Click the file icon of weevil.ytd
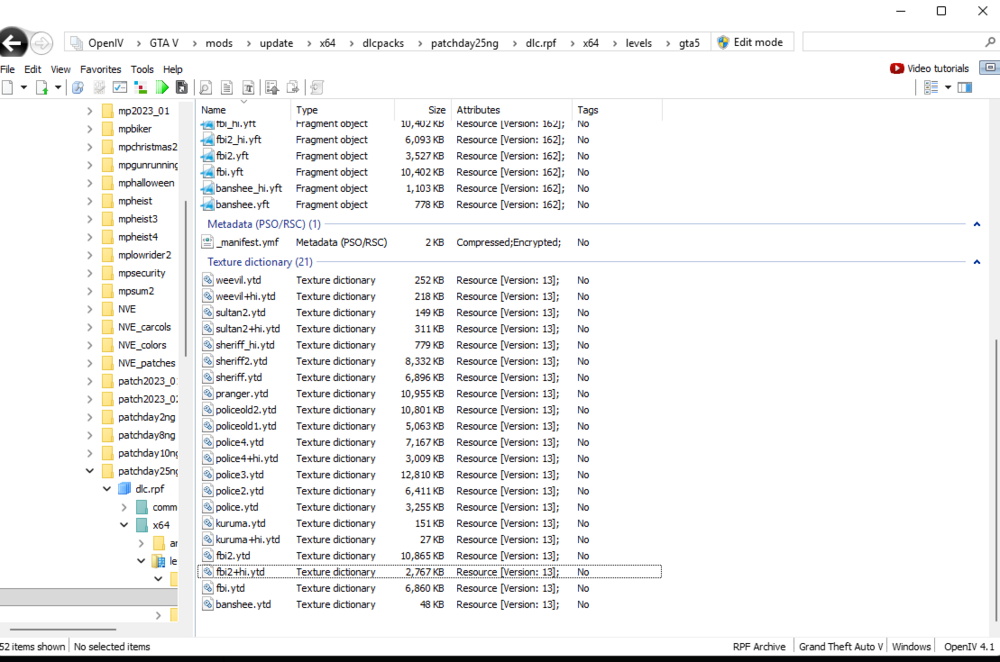This screenshot has width=1000, height=662. [208, 279]
